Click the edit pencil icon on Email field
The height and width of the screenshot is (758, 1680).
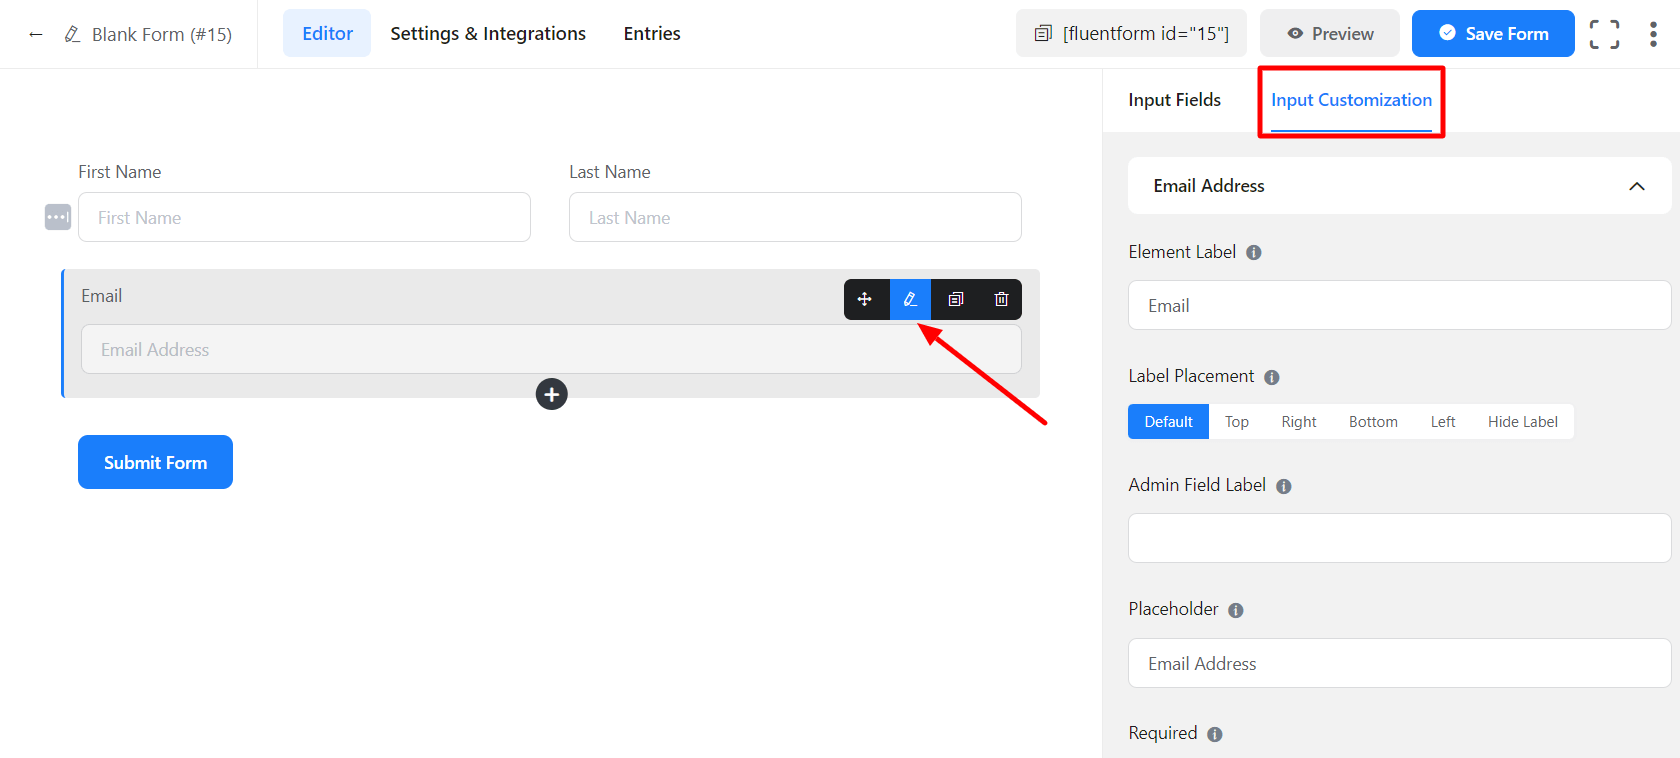910,299
